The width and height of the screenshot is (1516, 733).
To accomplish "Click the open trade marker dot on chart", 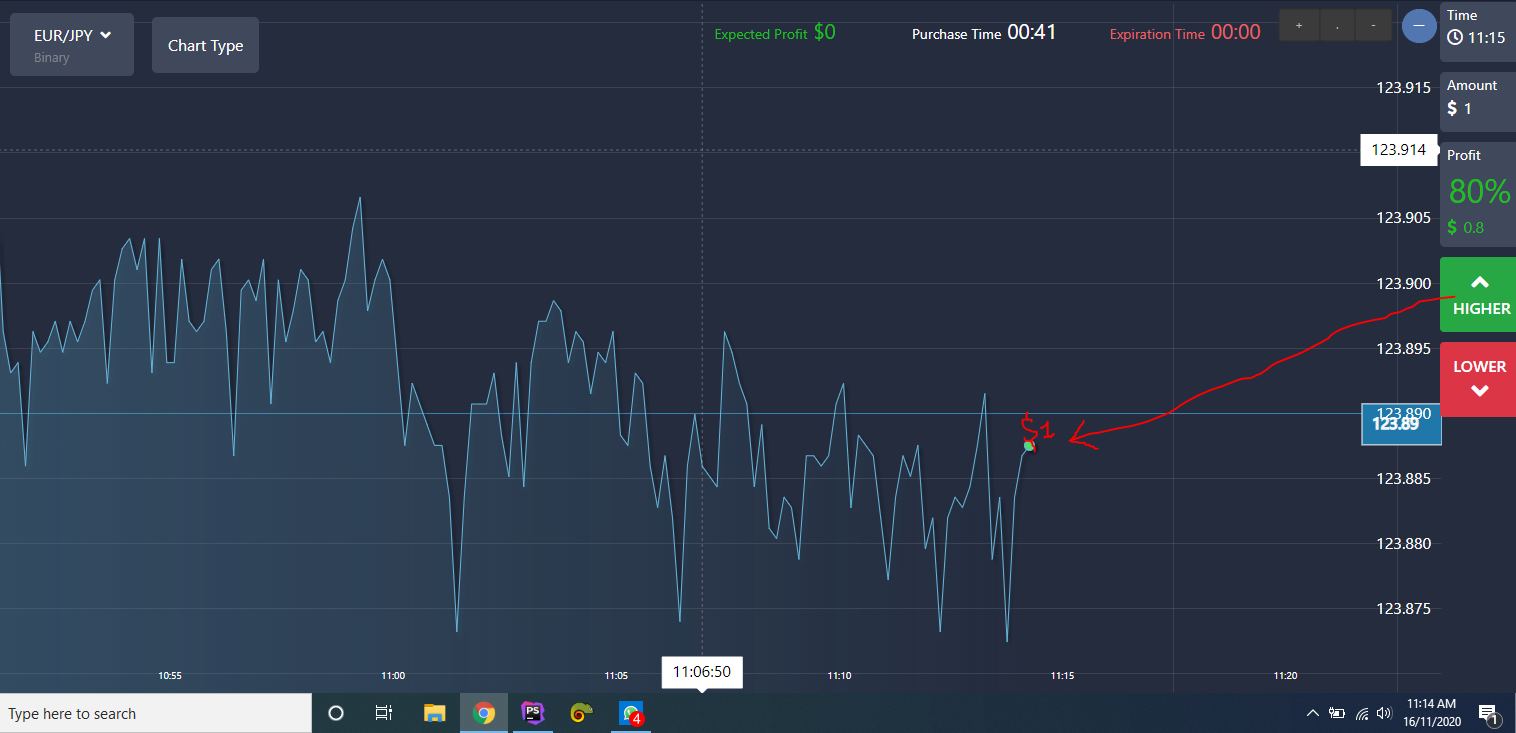I will (1029, 445).
